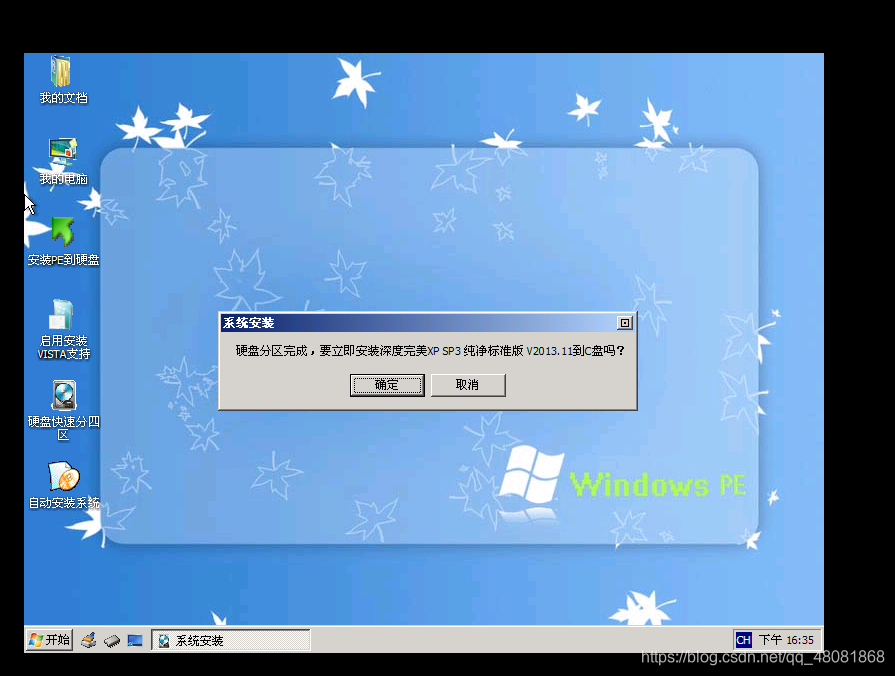Select the 系统安装 taskbar button

point(231,640)
